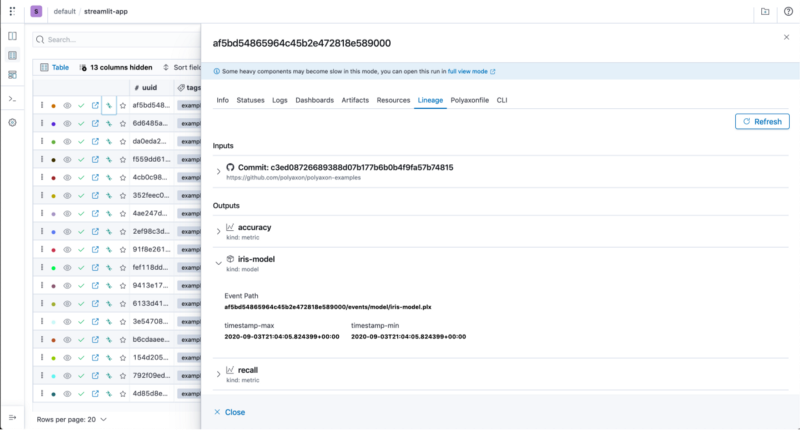Toggle visibility eye for run 6d6485a
800x438 pixels.
67,124
